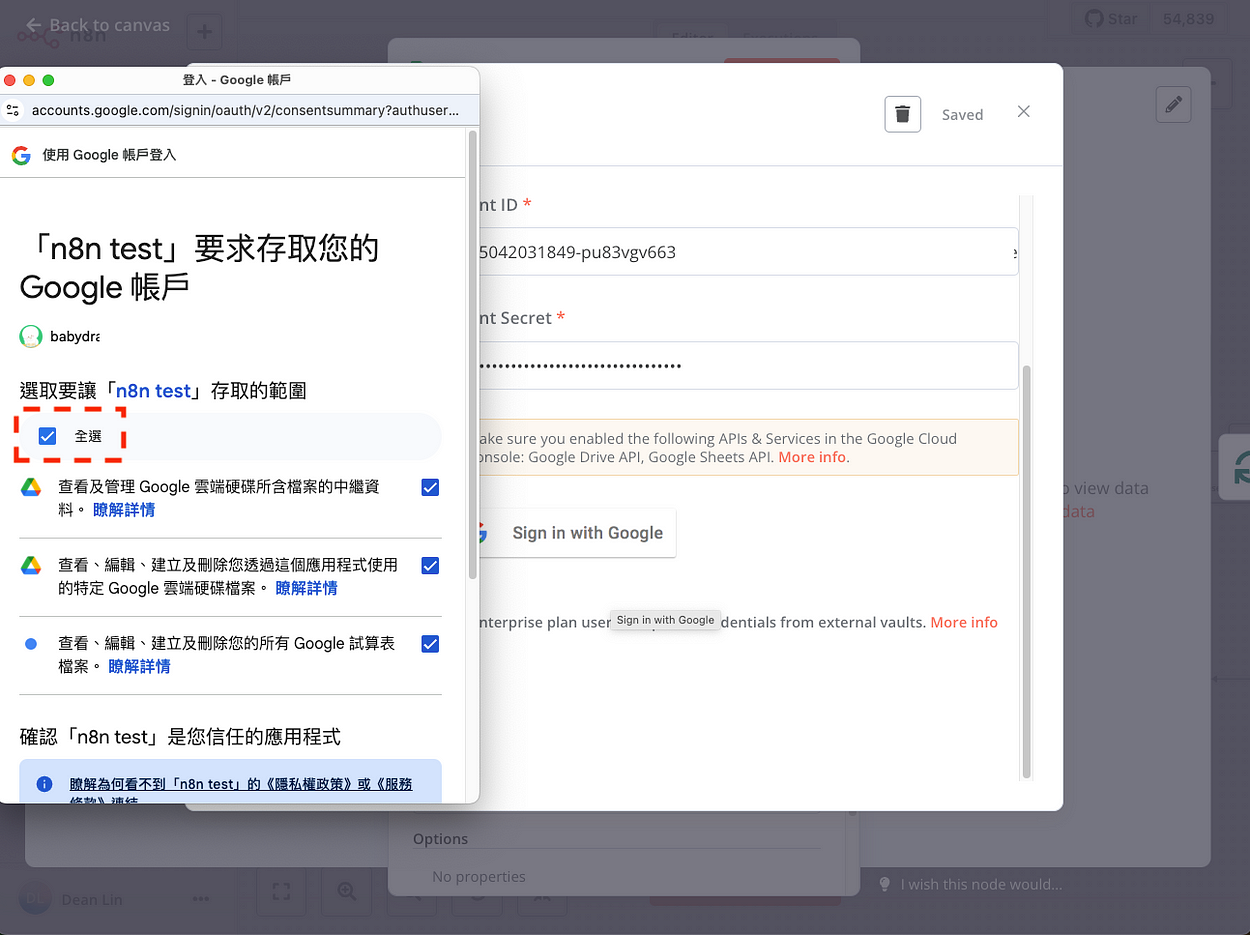Image resolution: width=1250 pixels, height=935 pixels.
Task: Click the green refresh icon on the side edge
Action: [1238, 467]
